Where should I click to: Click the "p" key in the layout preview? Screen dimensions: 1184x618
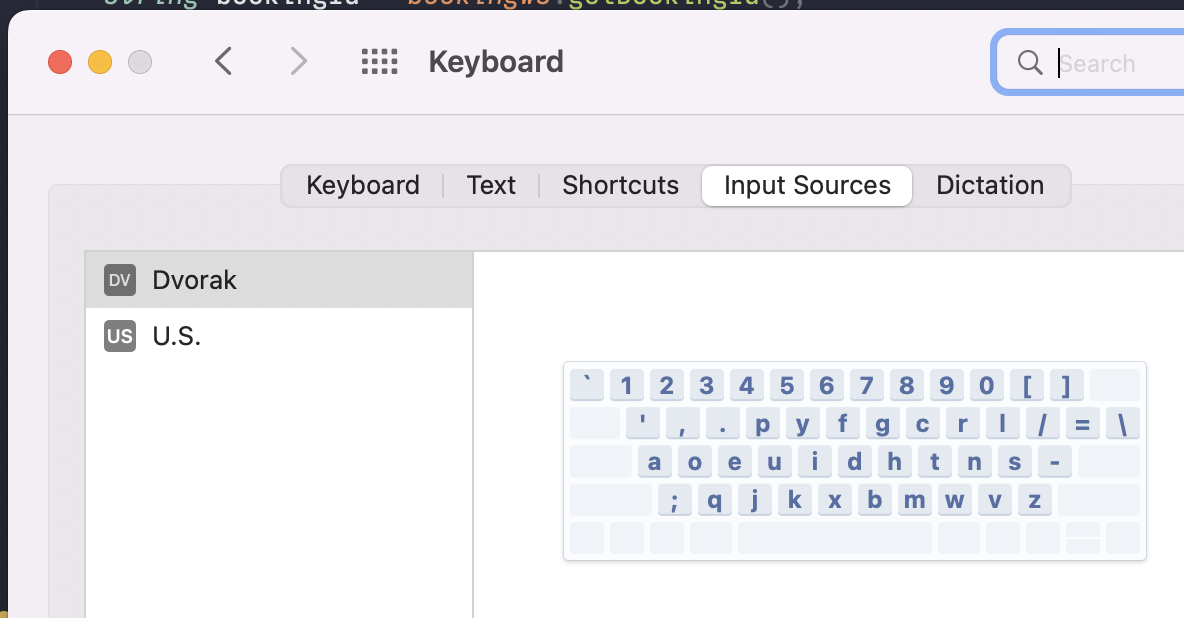click(x=763, y=423)
